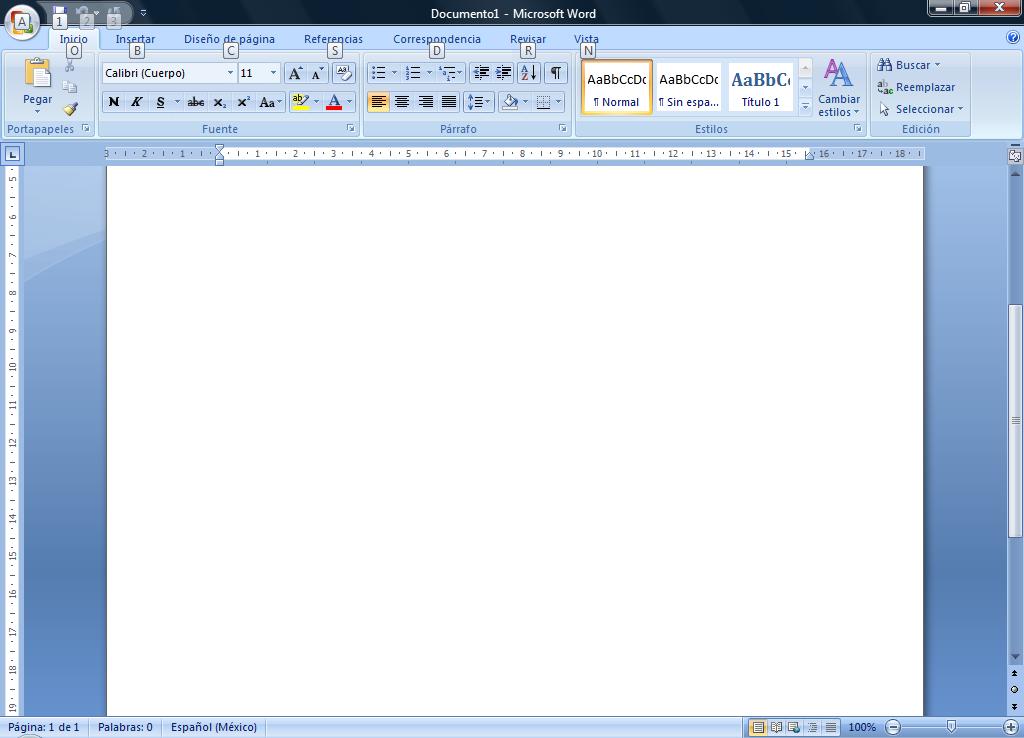Click the Save icon in quick access toolbar

pos(59,12)
